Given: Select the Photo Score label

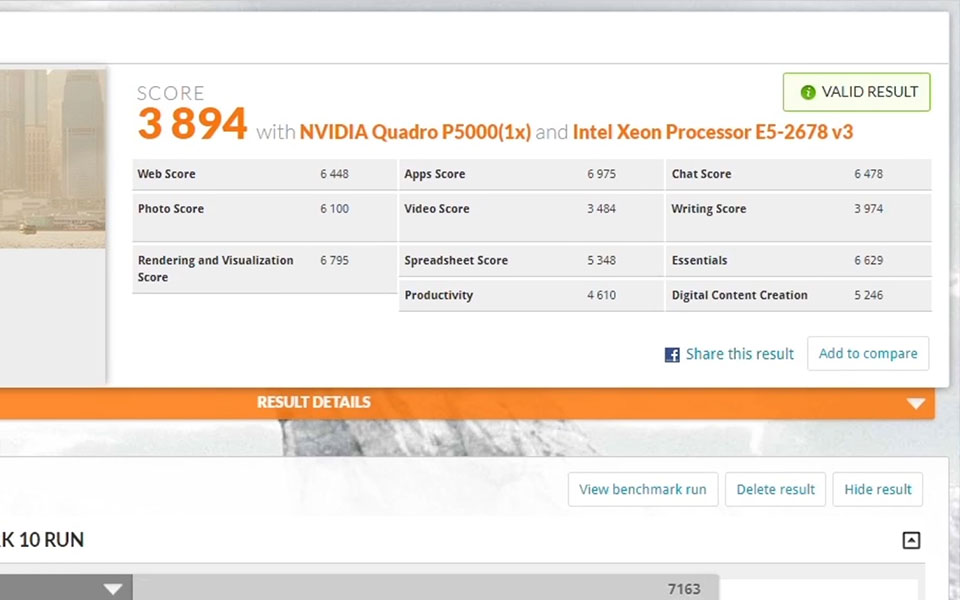Looking at the screenshot, I should [171, 209].
